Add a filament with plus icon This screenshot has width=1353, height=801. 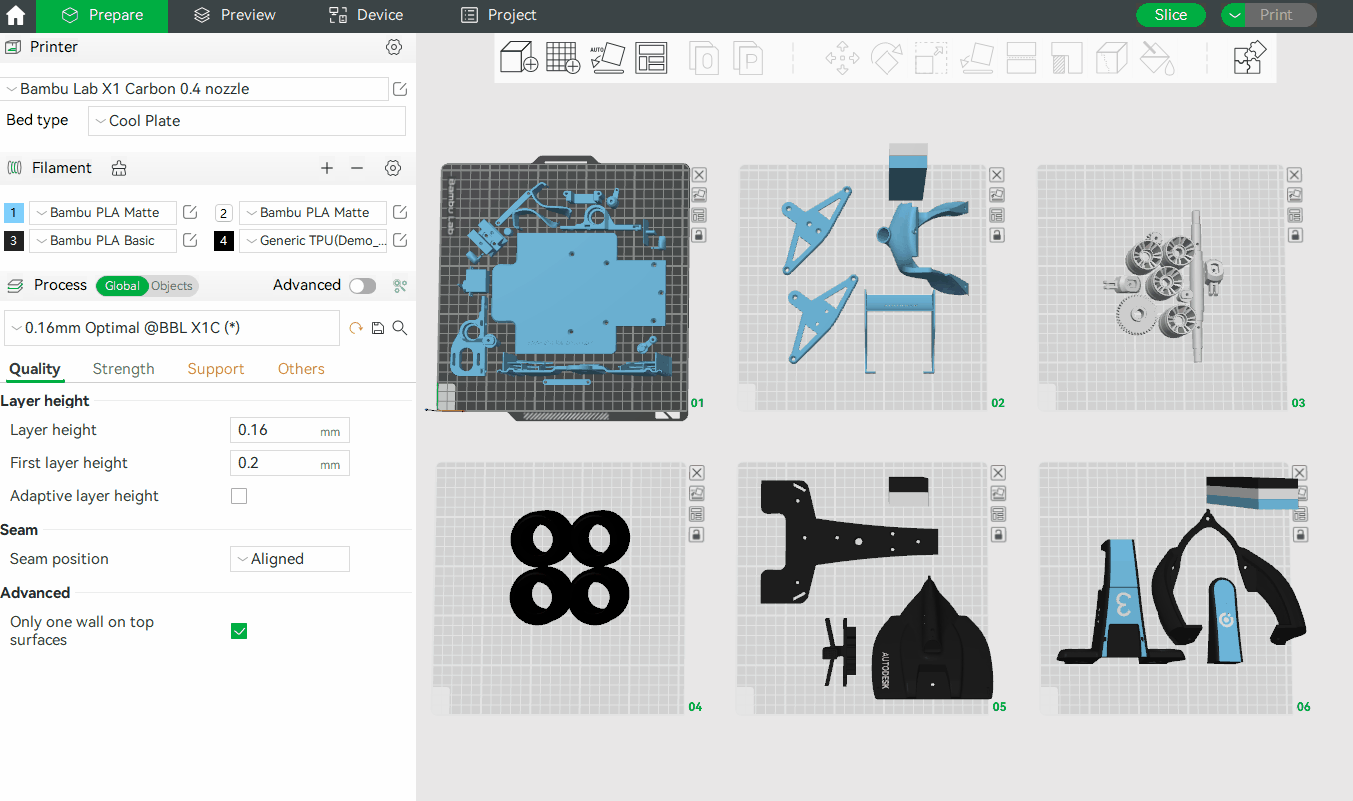327,168
